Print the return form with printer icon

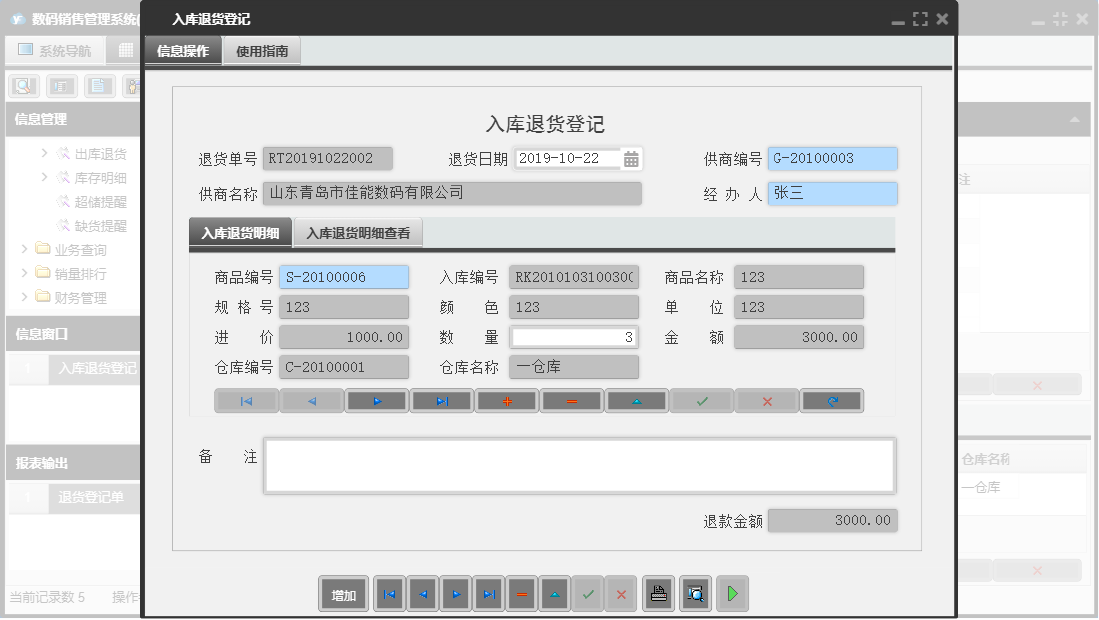click(x=658, y=593)
